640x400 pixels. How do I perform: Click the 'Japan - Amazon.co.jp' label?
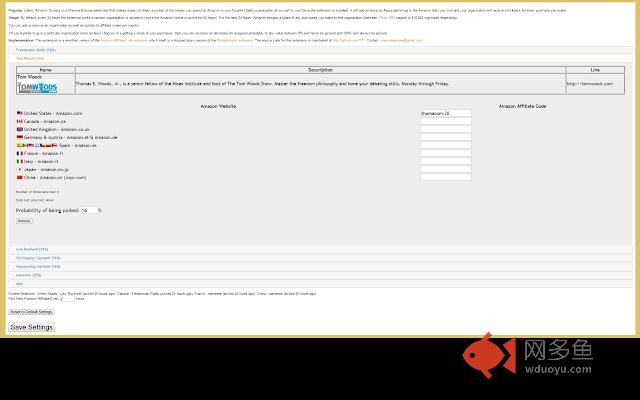46,169
